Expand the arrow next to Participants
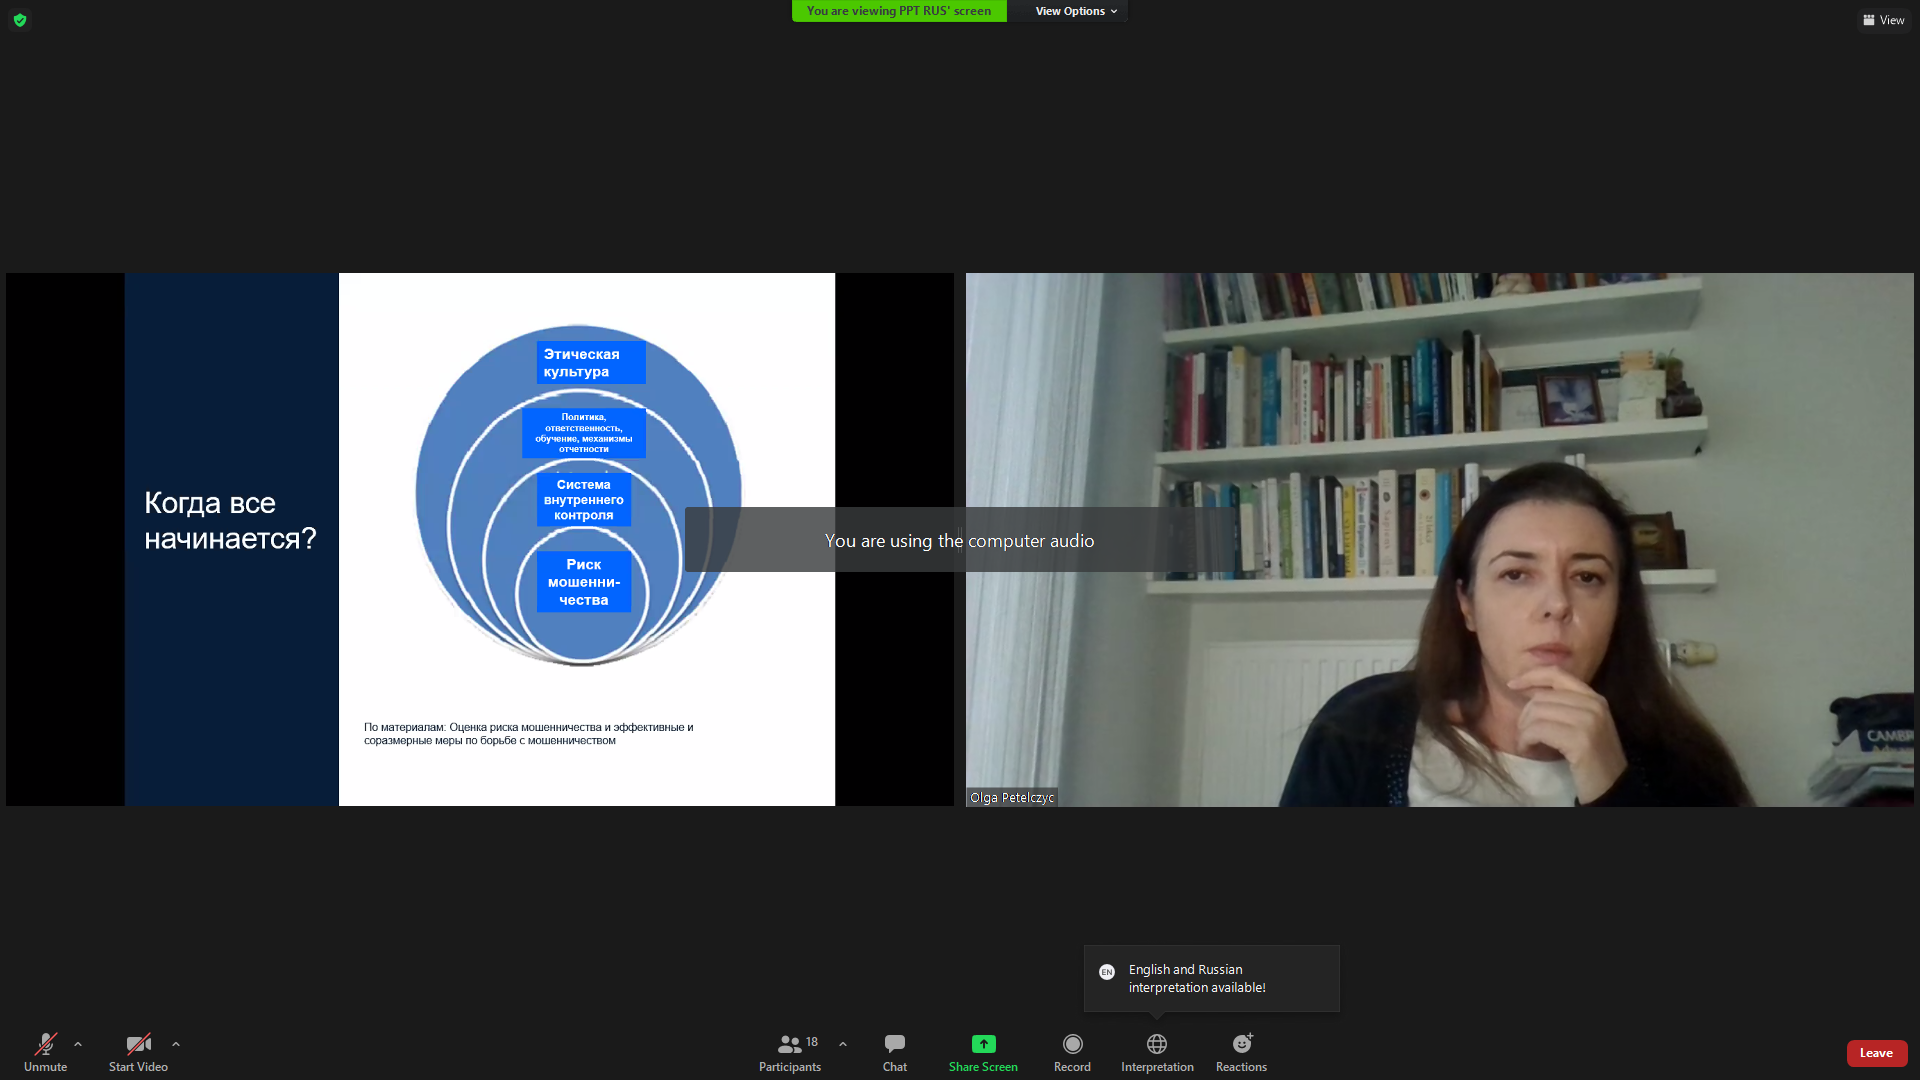This screenshot has width=1920, height=1080. (x=843, y=1044)
